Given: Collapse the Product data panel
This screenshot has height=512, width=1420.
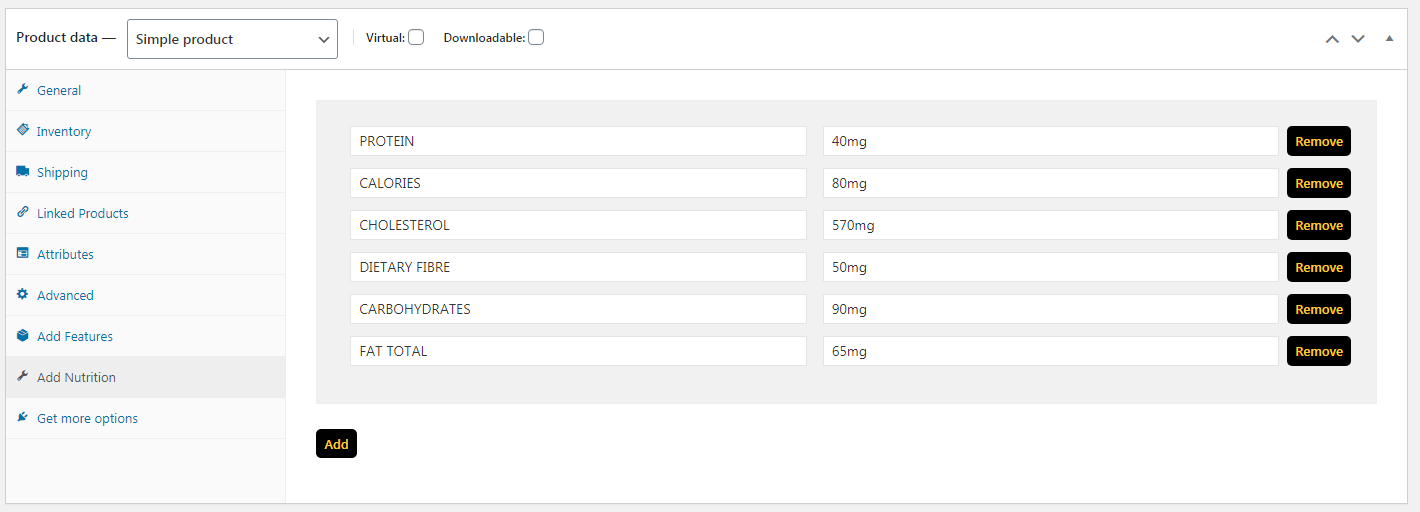Looking at the screenshot, I should [1389, 38].
